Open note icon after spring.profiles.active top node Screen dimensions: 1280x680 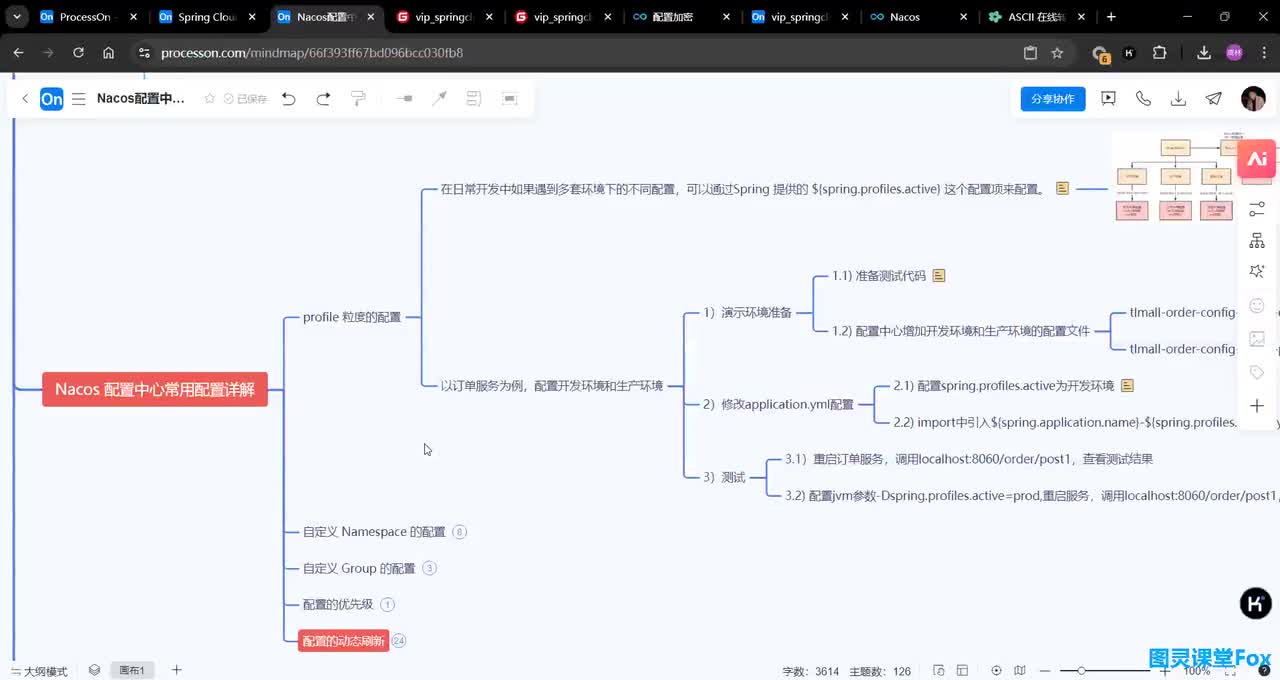pyautogui.click(x=1062, y=188)
